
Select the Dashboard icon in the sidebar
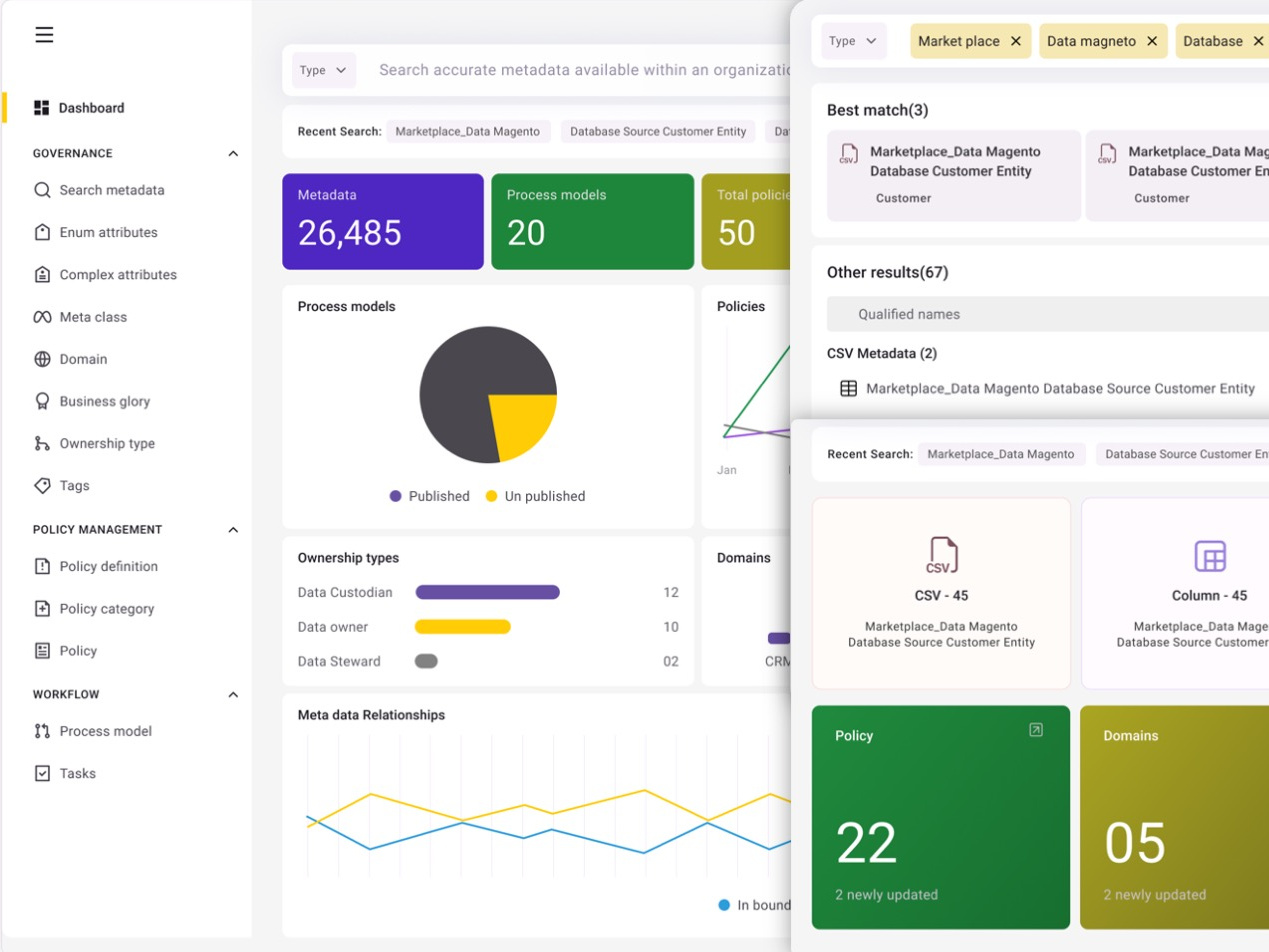click(42, 107)
